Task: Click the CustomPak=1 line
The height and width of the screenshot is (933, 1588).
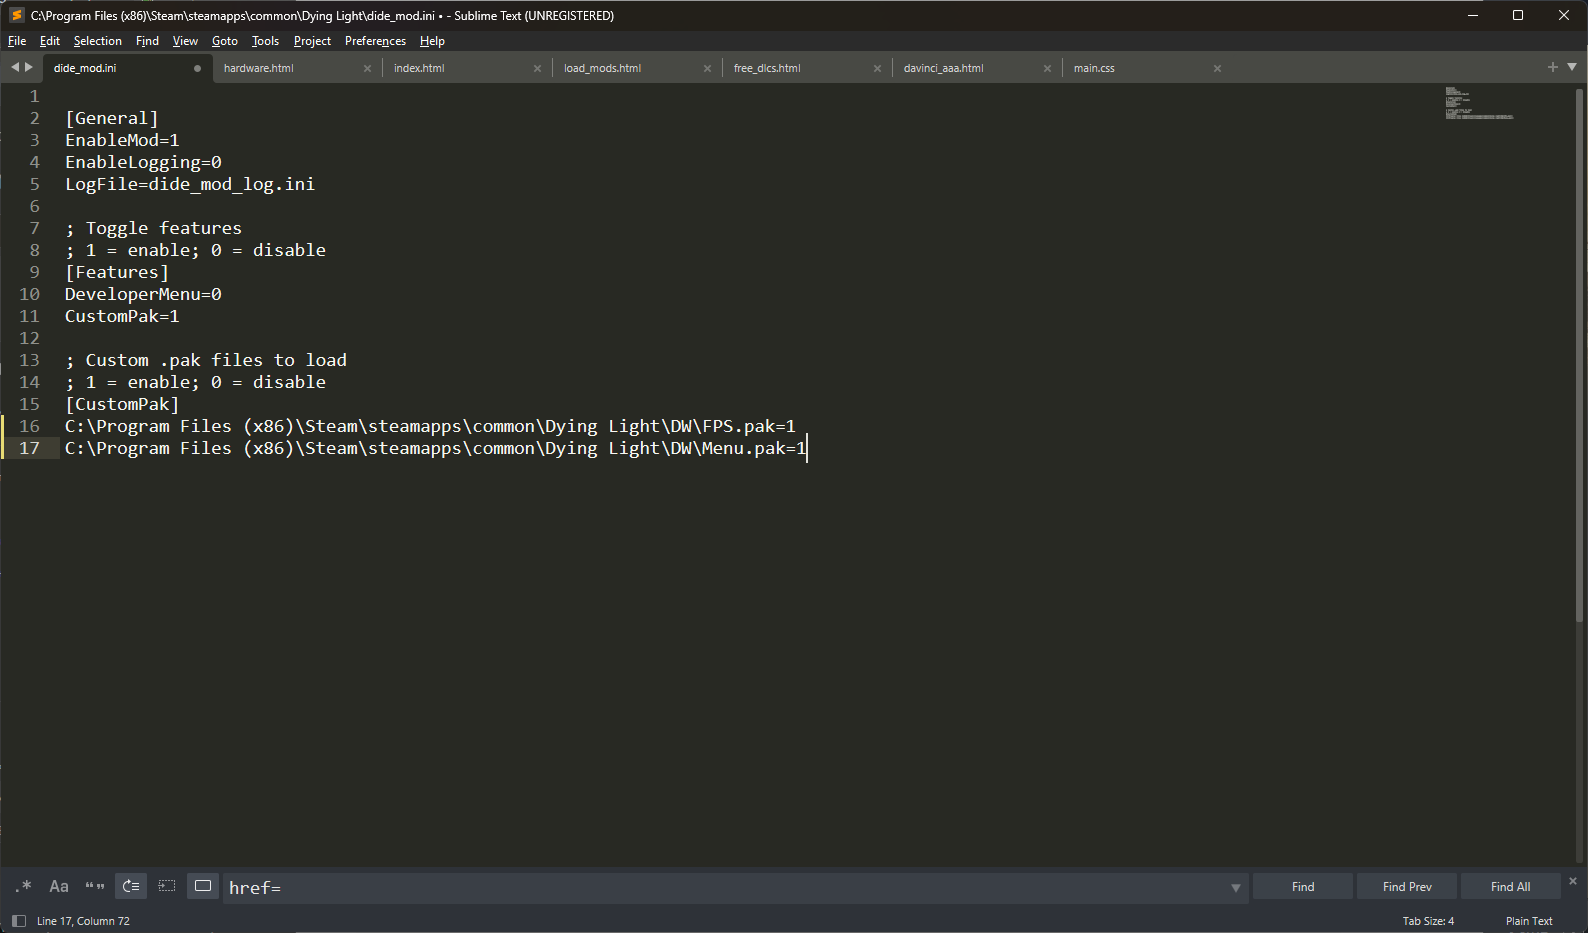Action: pos(122,316)
